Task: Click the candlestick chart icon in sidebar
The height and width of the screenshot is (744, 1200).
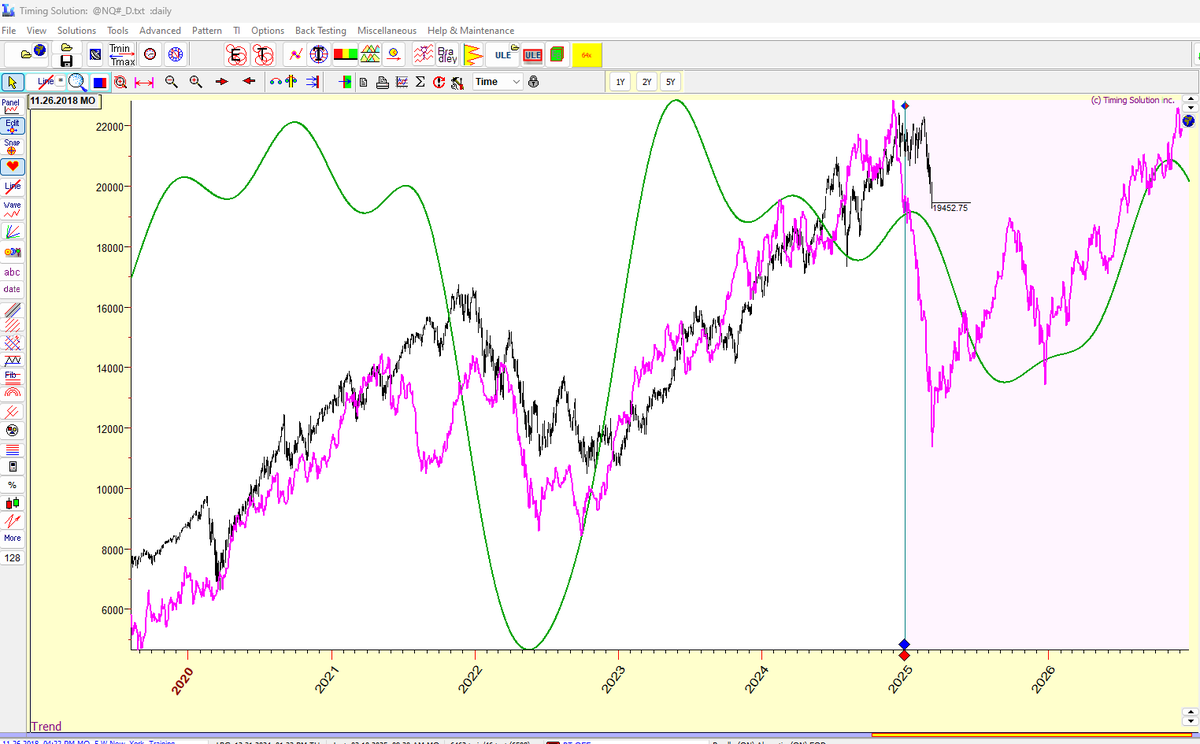Action: (12, 503)
